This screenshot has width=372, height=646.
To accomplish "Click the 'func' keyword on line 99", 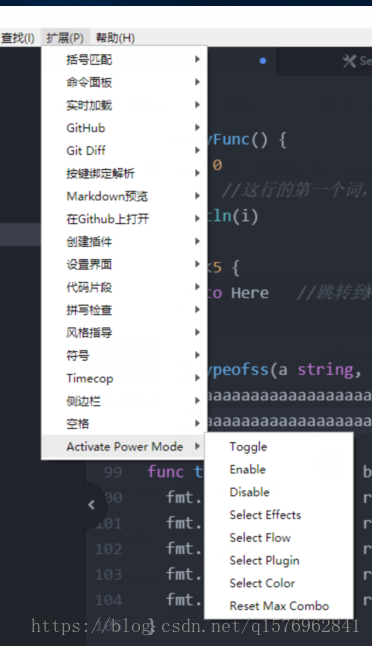I will pos(165,471).
